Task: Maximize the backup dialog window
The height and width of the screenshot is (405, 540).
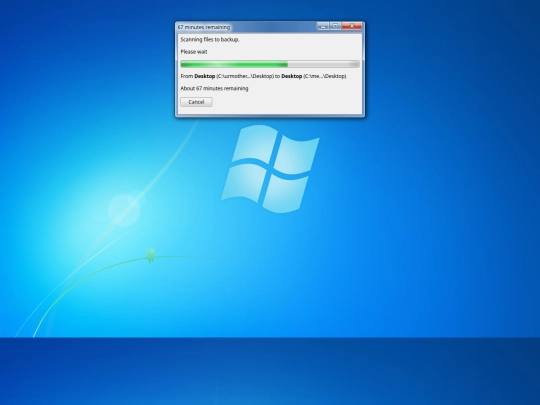Action: (x=335, y=26)
